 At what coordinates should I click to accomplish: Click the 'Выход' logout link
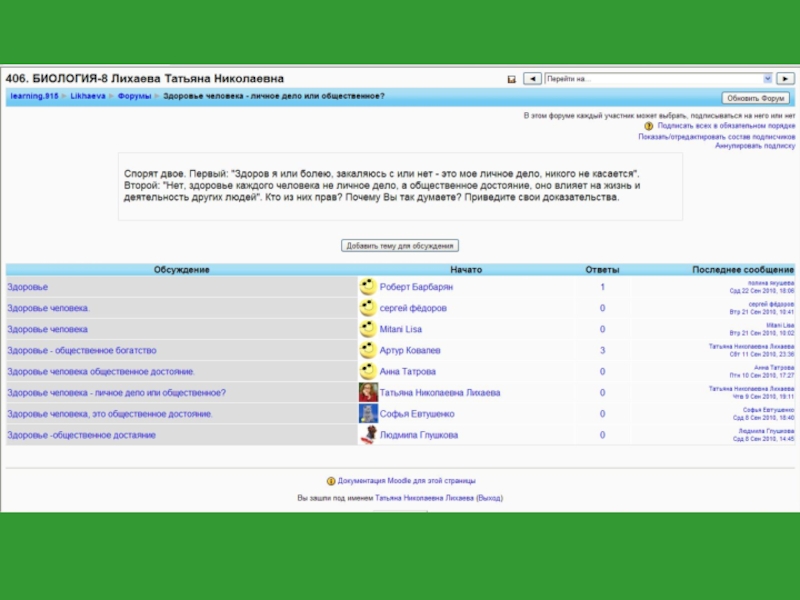pos(489,498)
